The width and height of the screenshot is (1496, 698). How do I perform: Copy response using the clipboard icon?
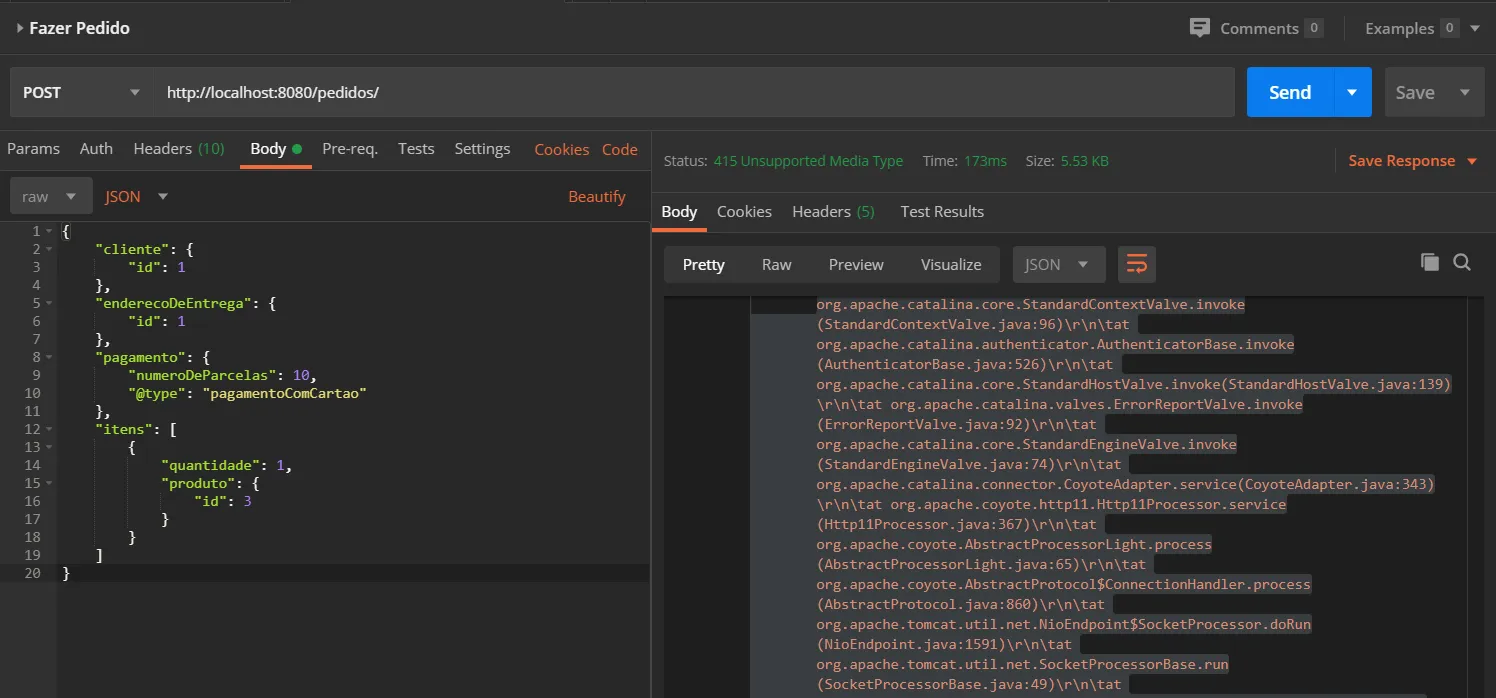point(1430,262)
